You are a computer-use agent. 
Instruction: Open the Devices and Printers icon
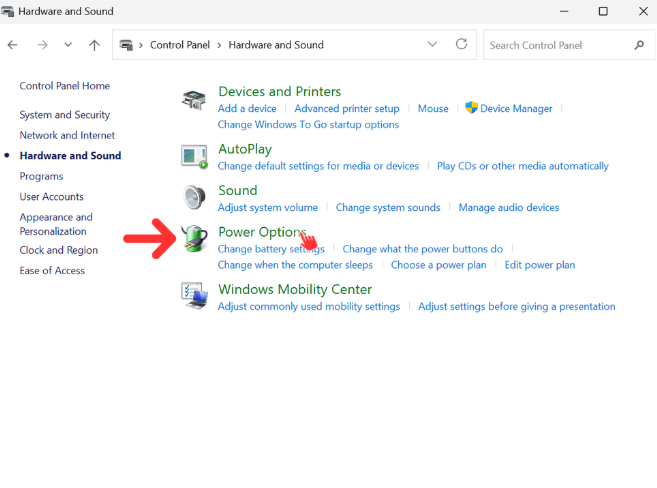(x=194, y=101)
